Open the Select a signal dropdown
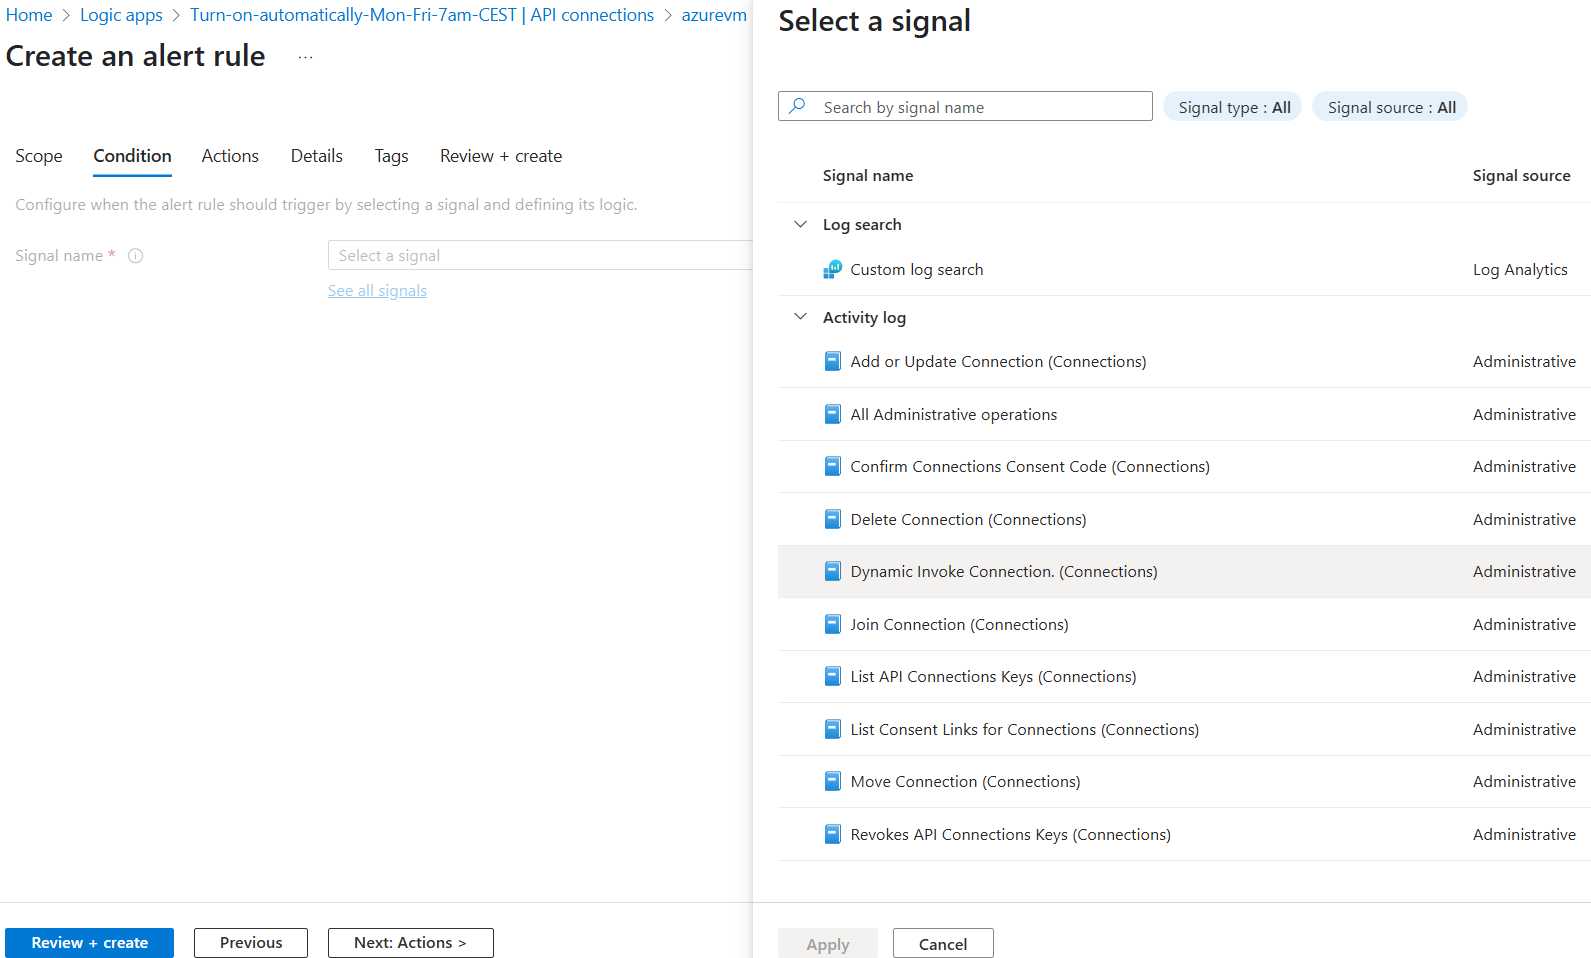 coord(540,256)
